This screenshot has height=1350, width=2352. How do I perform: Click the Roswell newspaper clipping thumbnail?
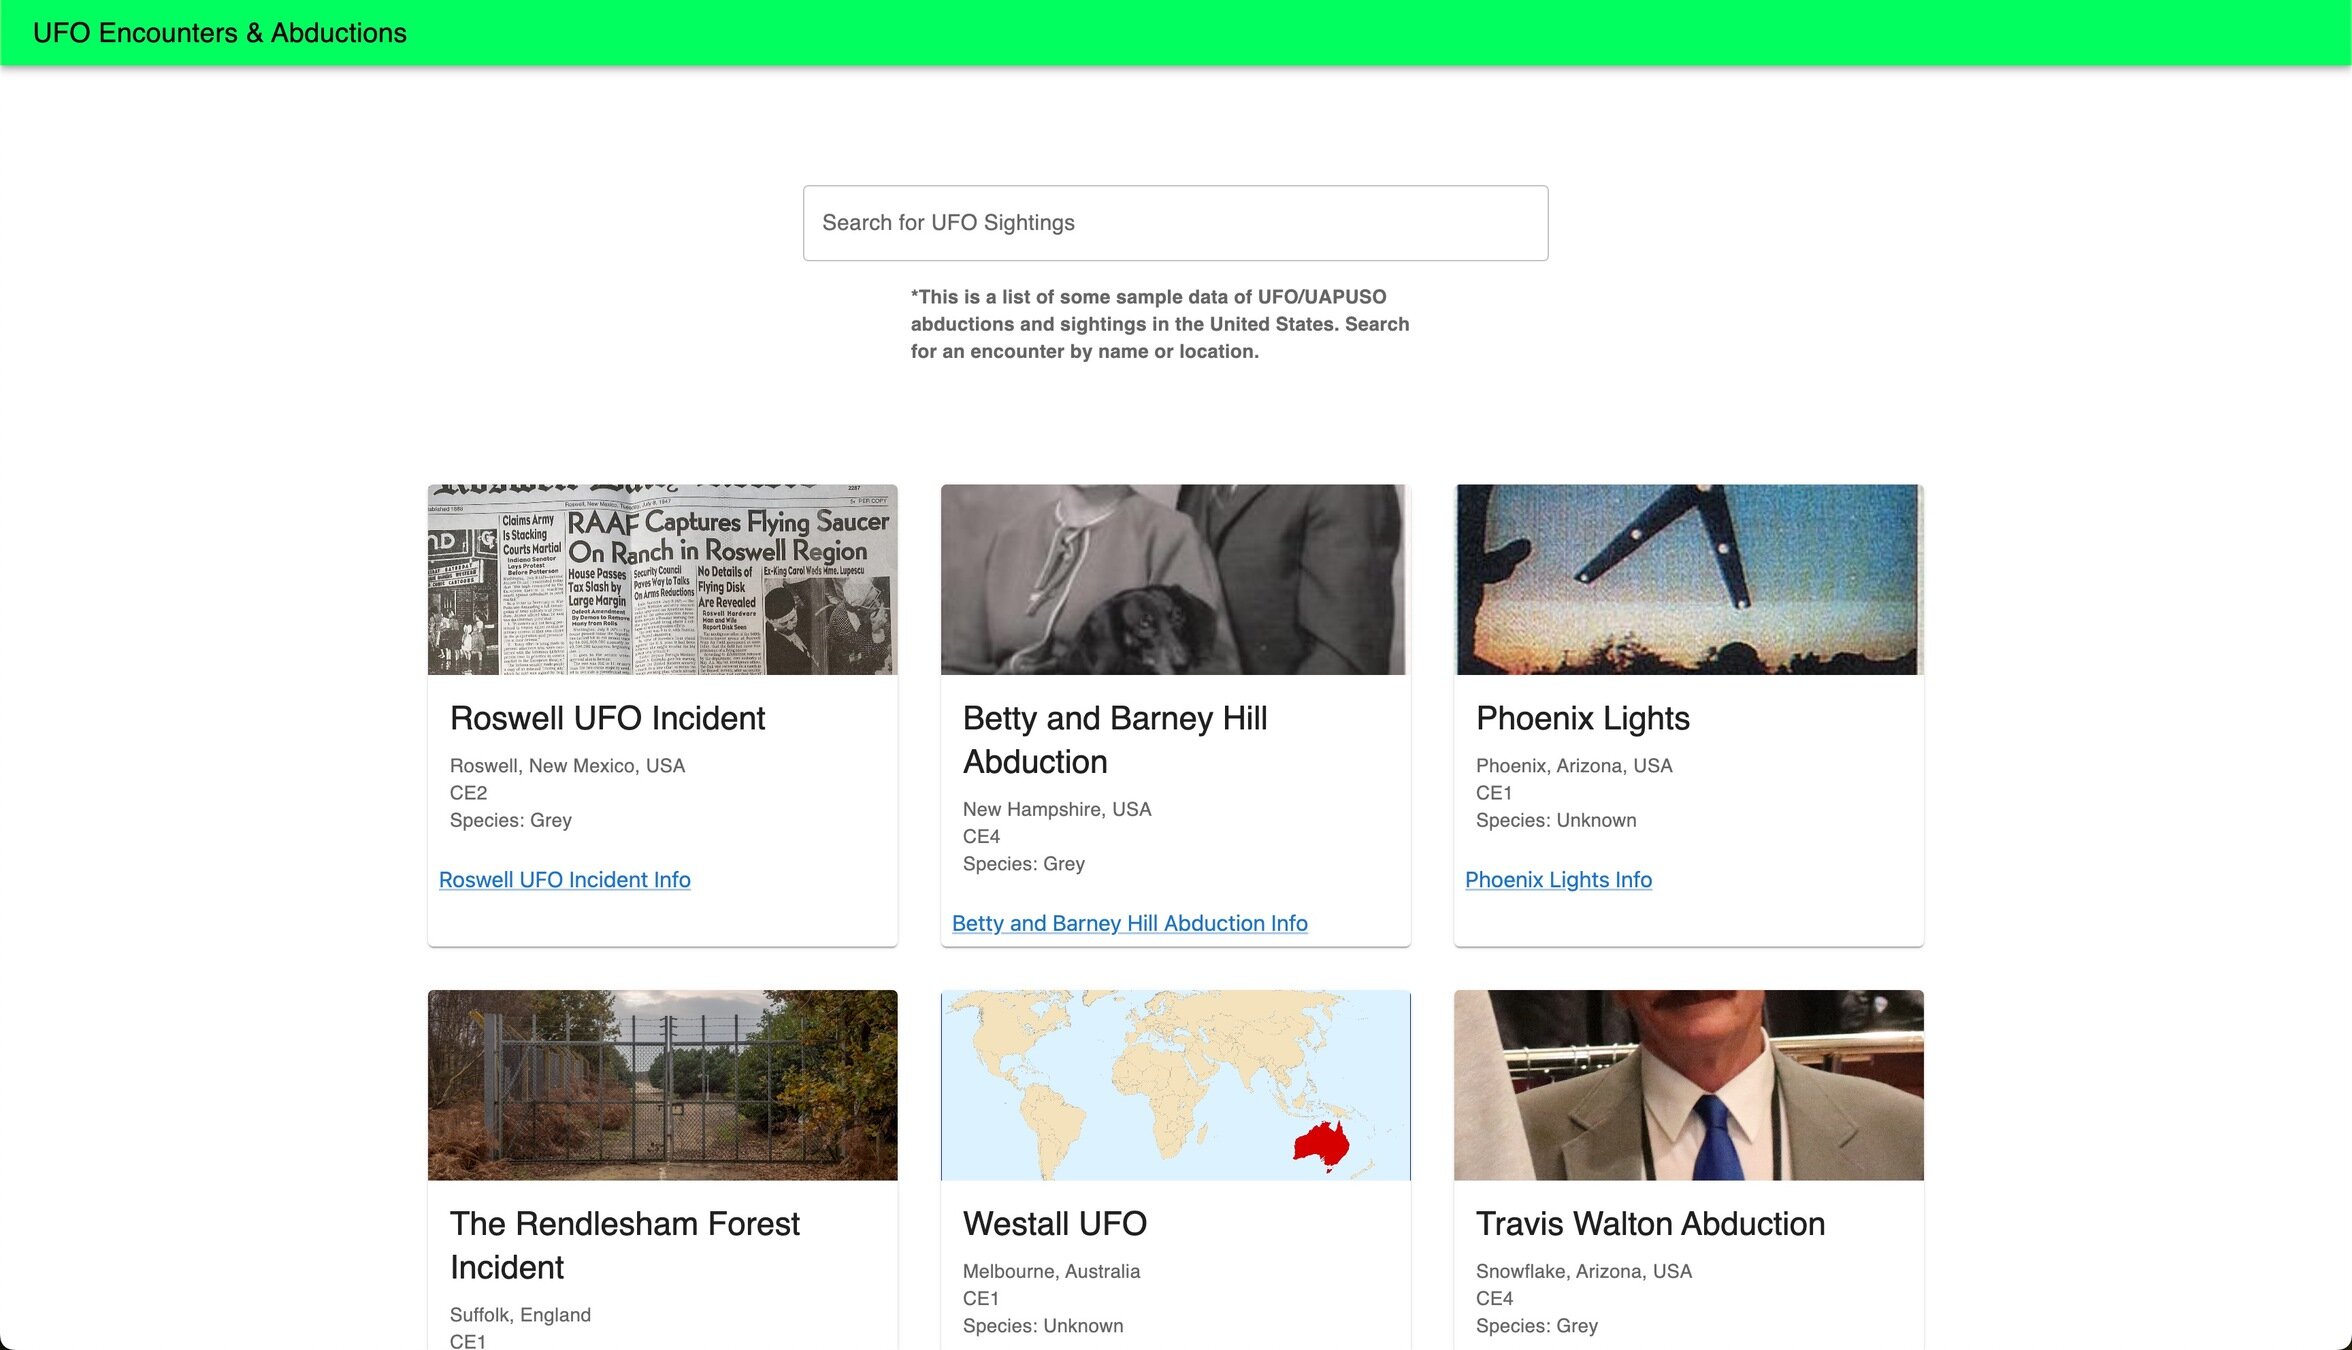(662, 580)
